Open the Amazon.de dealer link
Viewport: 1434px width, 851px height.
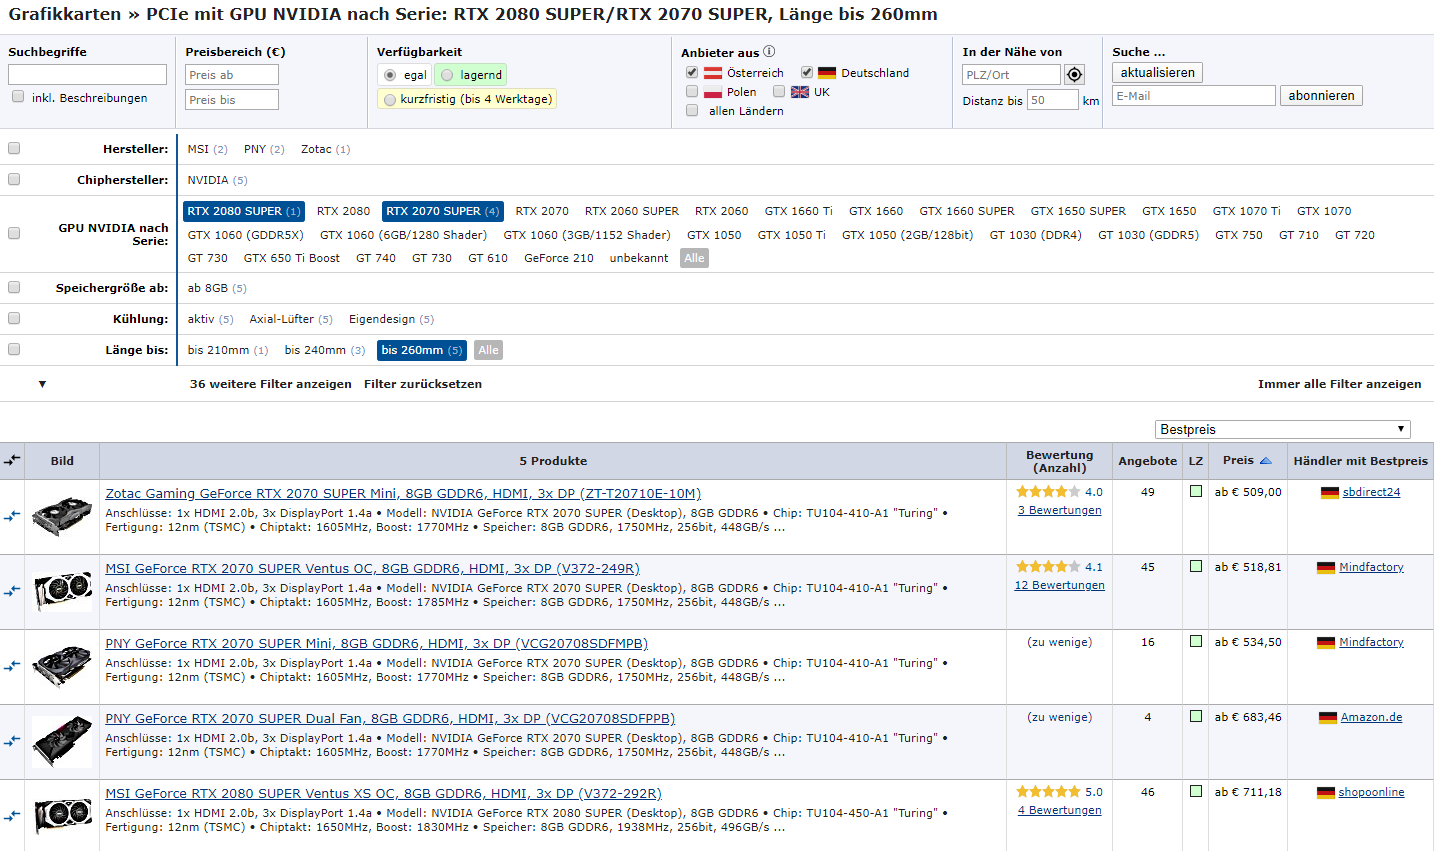point(1371,717)
